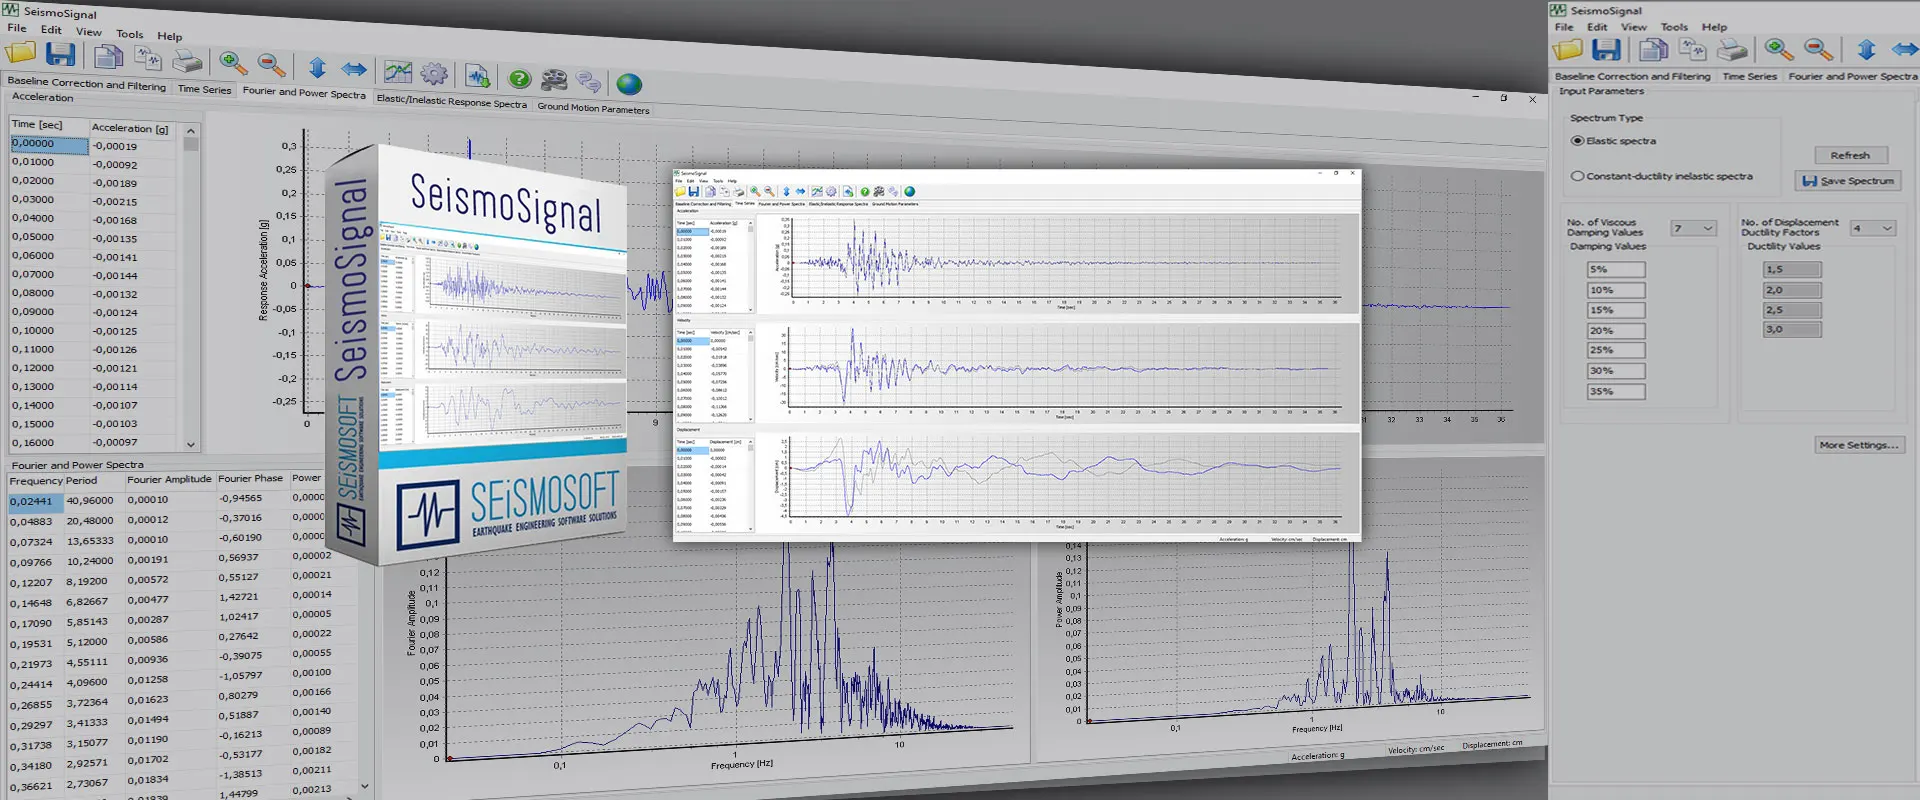1920x800 pixels.
Task: Click the open folder icon in the Input Parameters window
Action: point(1567,49)
